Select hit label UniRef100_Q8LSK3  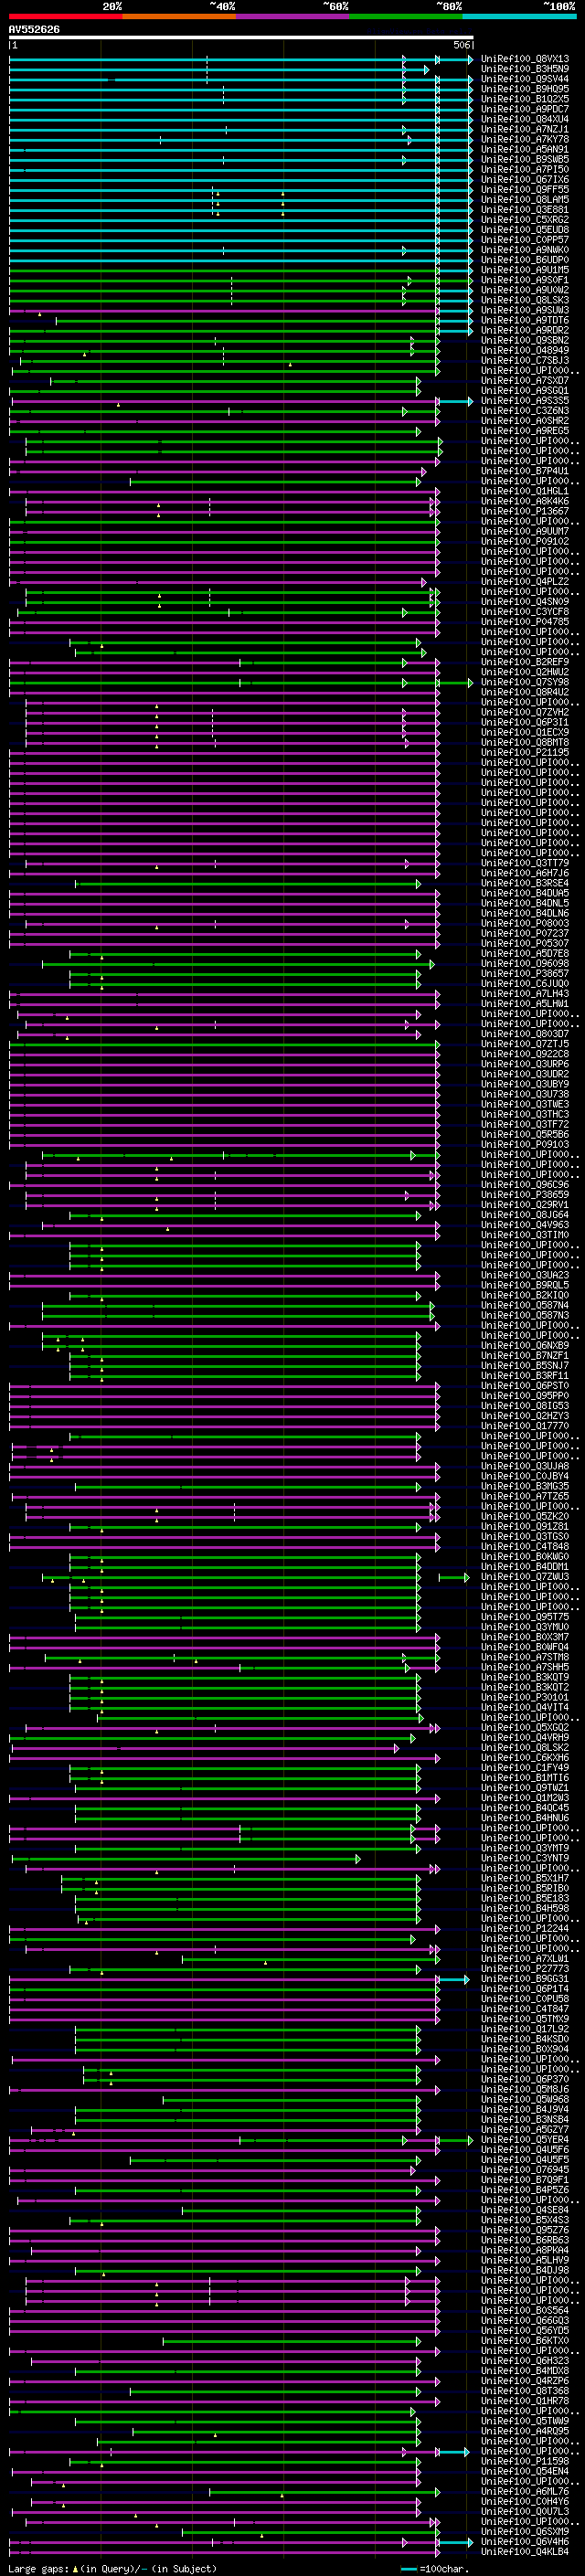(x=525, y=300)
